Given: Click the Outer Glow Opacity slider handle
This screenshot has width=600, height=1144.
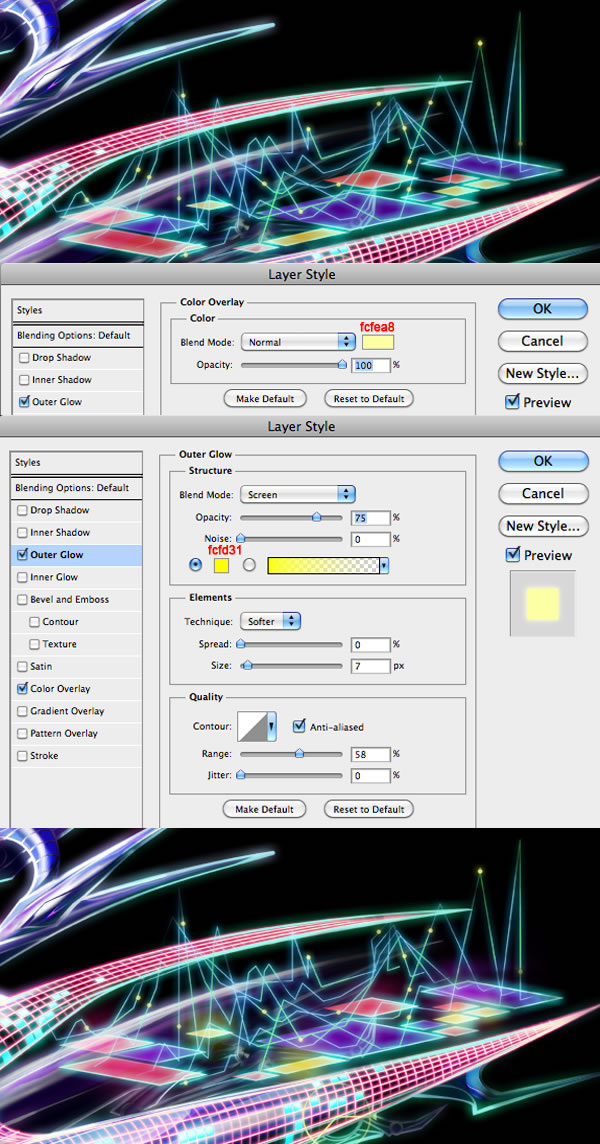Looking at the screenshot, I should tap(316, 517).
